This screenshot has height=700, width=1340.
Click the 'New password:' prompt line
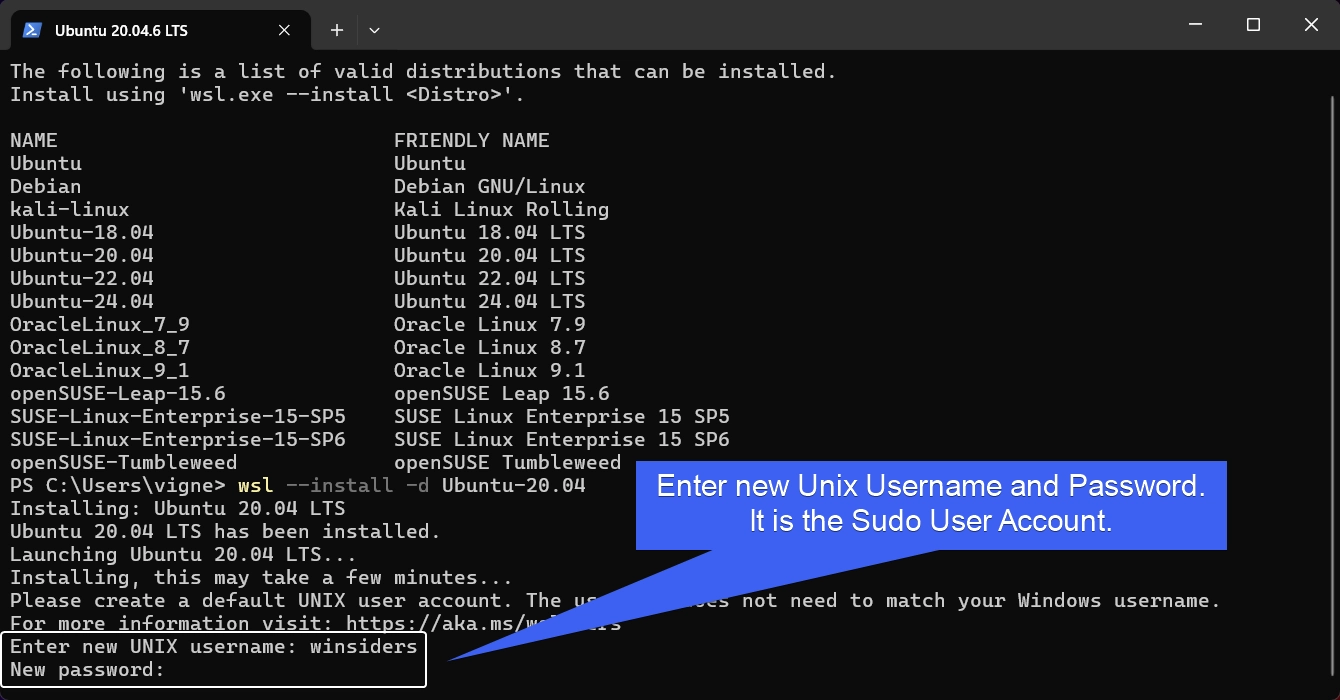click(x=87, y=670)
